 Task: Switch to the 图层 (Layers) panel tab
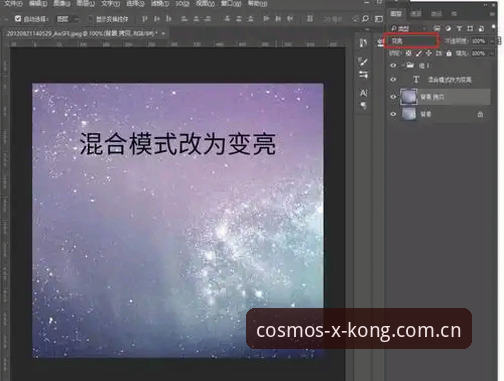tap(396, 13)
